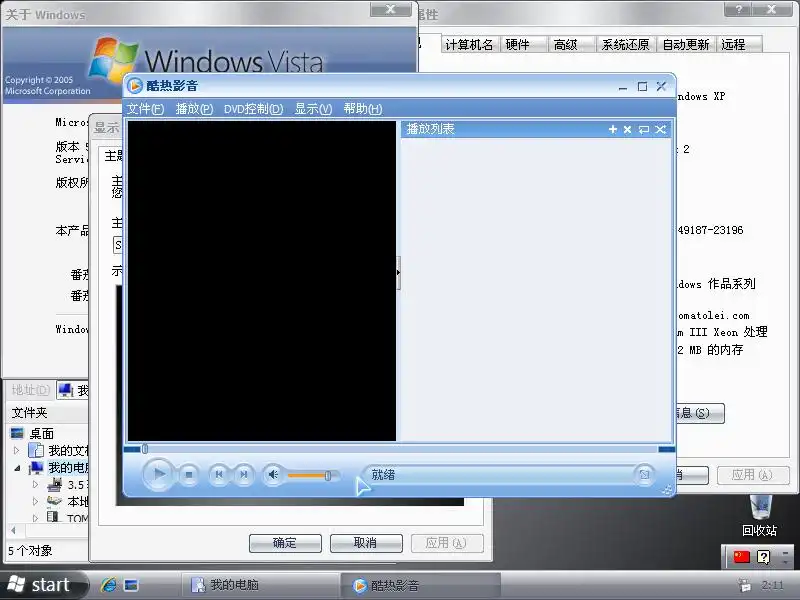Open the 显示(V) menu
The width and height of the screenshot is (800, 600).
coord(313,109)
